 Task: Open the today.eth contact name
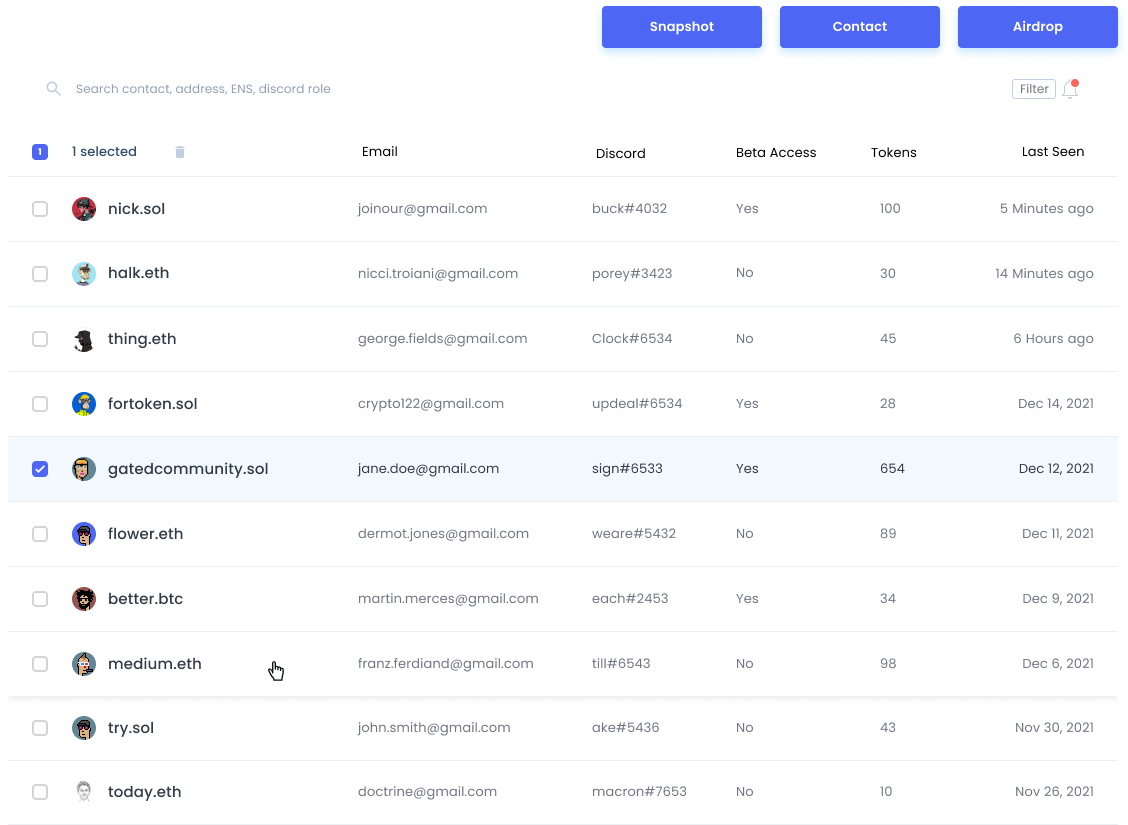coord(145,792)
